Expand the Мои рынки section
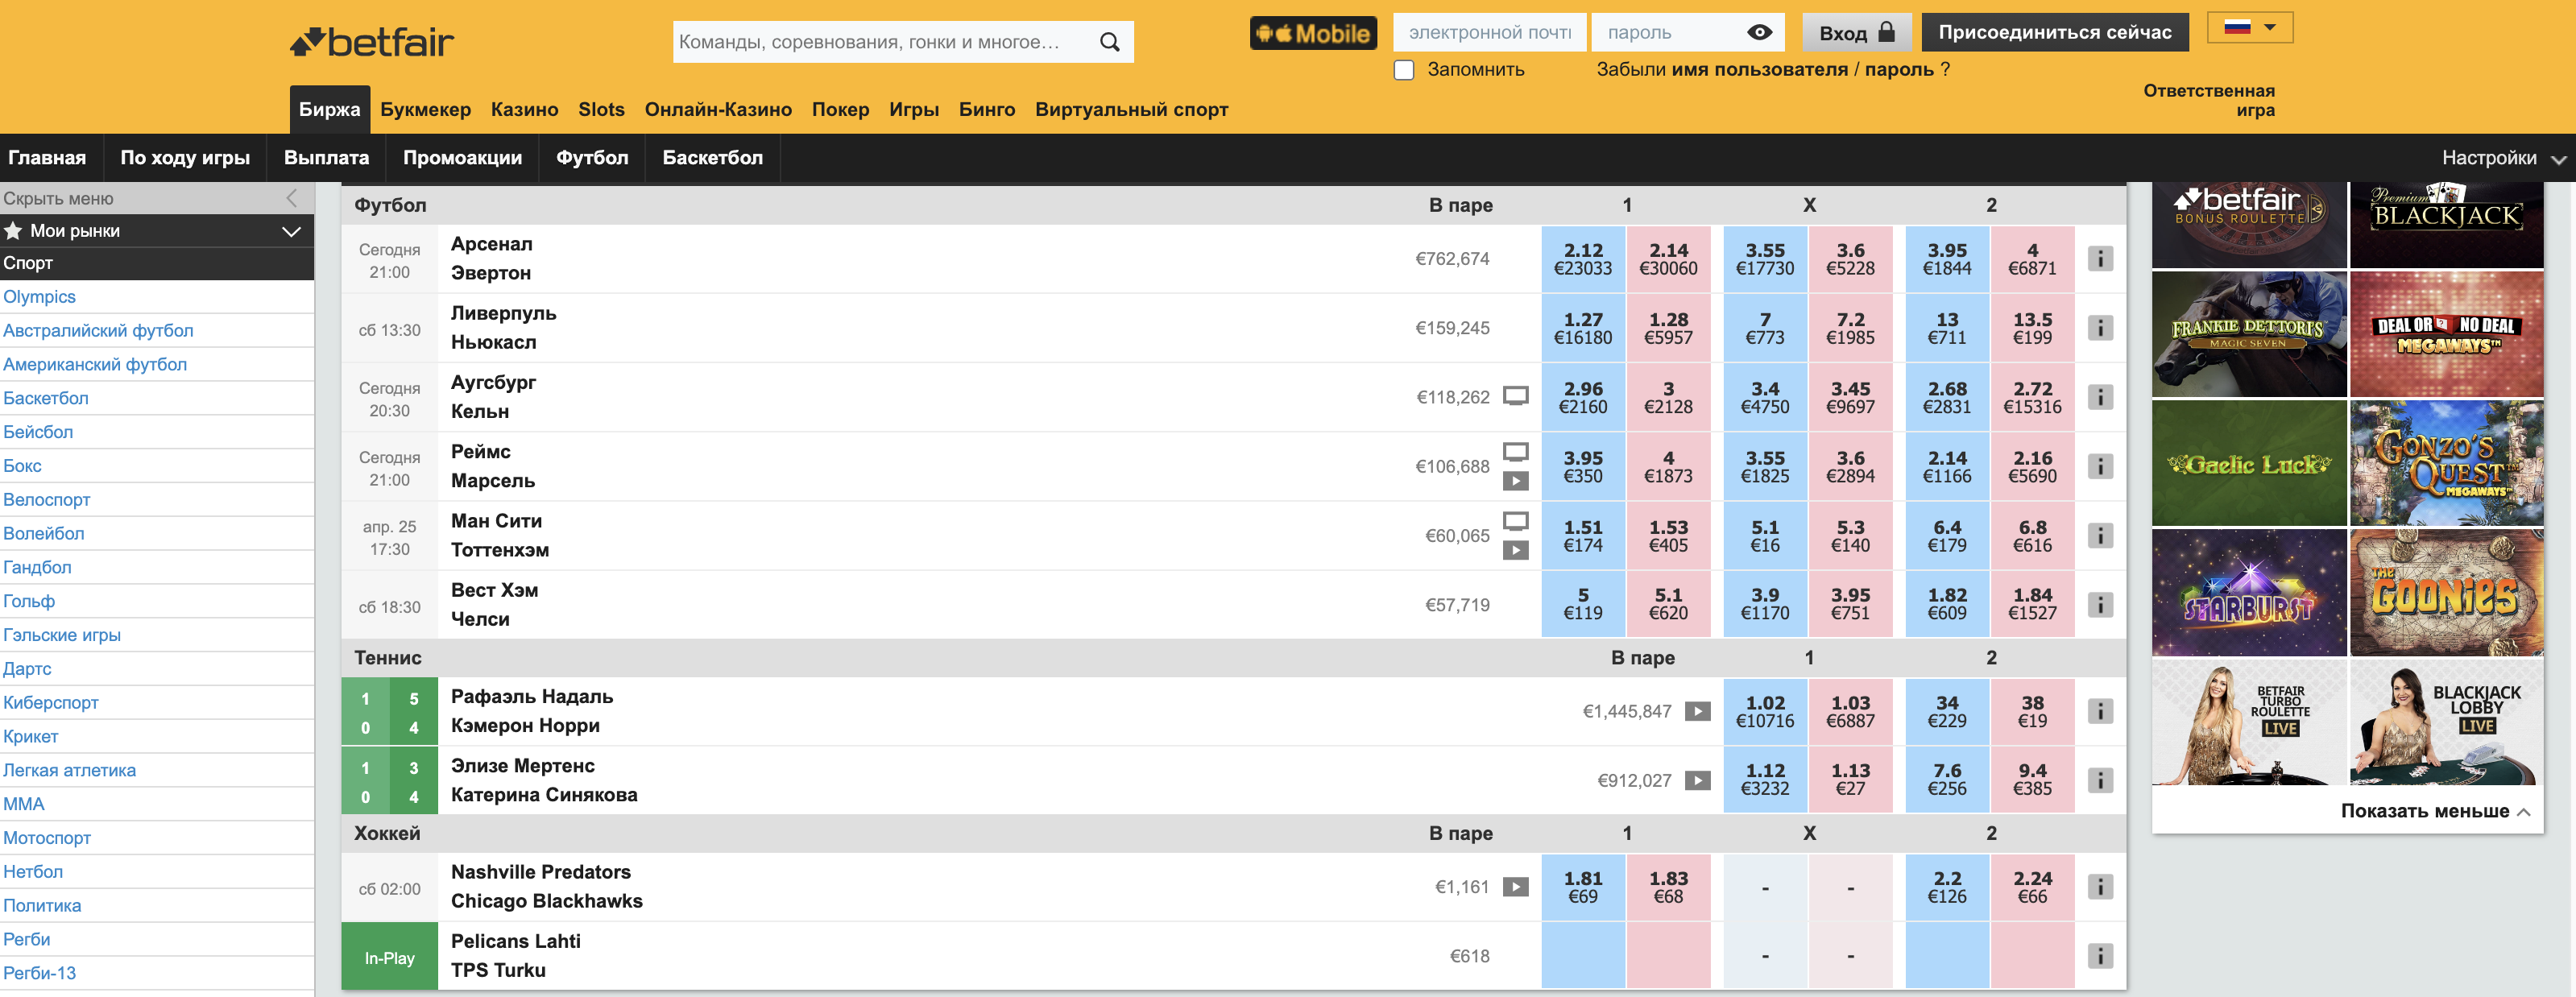 [291, 231]
